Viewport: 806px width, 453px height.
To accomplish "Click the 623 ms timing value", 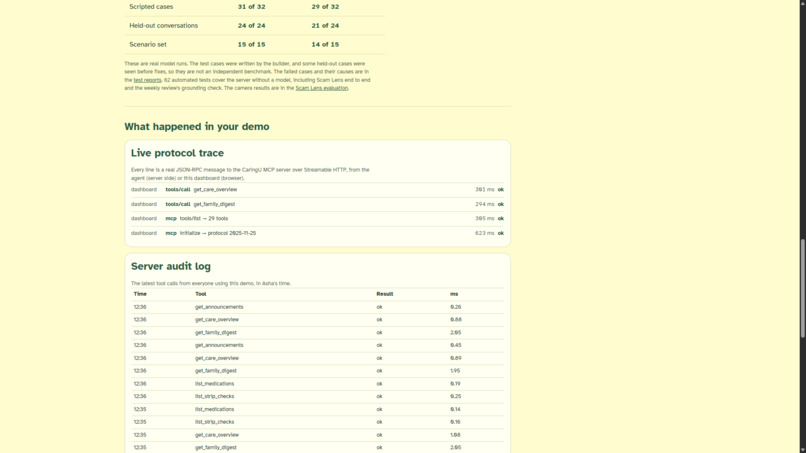I will coord(484,233).
